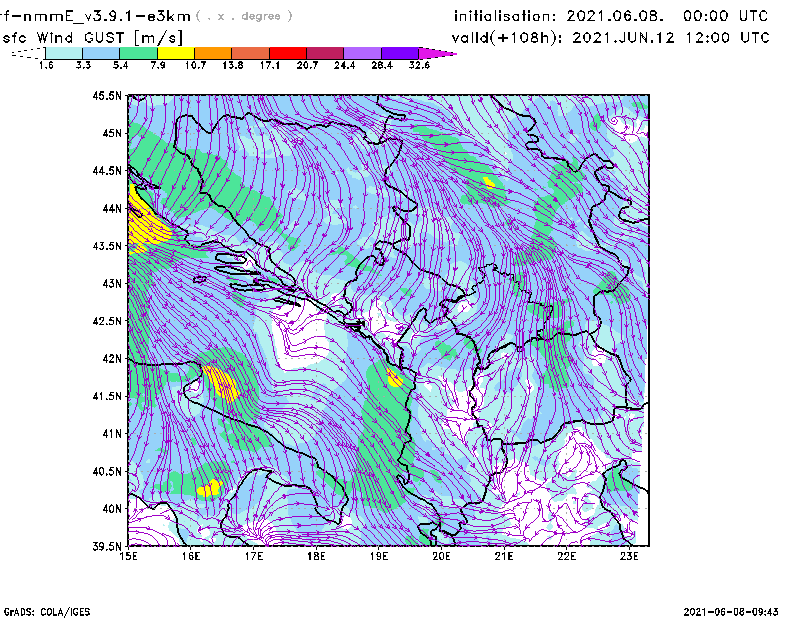Viewport: 800px width, 618px height.
Task: Click legend value '17.1'
Action: [270, 65]
